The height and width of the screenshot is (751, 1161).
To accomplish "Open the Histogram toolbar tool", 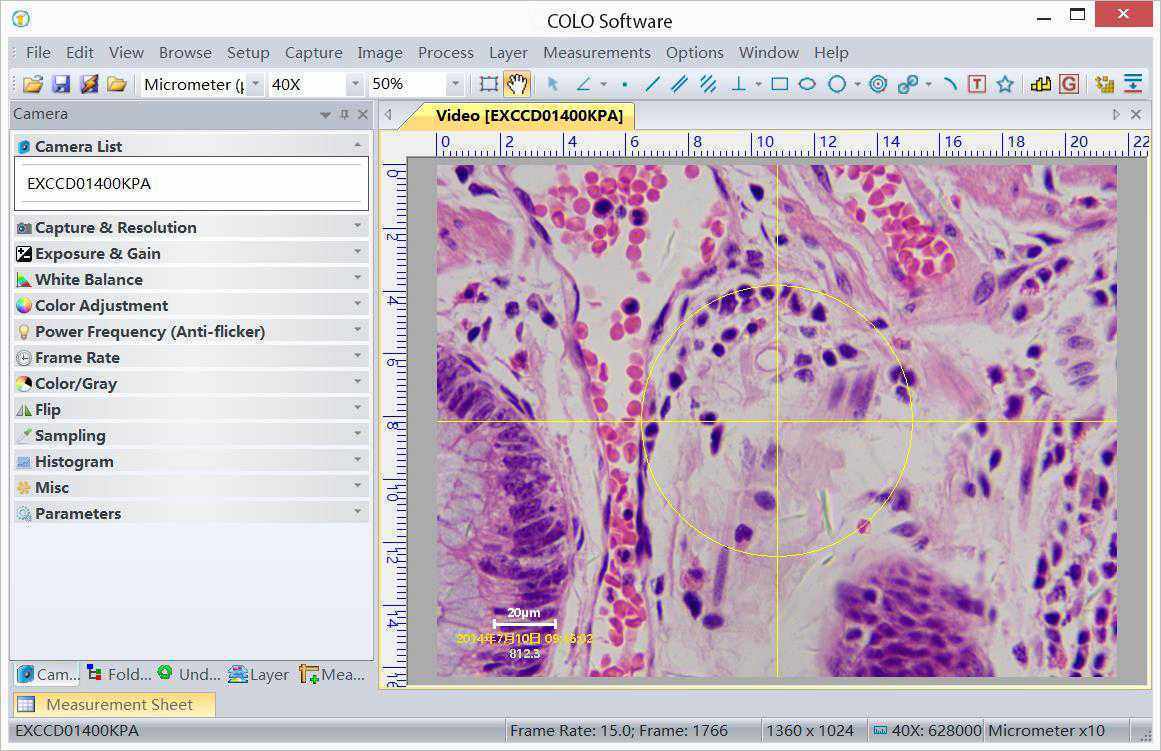I will (1040, 84).
